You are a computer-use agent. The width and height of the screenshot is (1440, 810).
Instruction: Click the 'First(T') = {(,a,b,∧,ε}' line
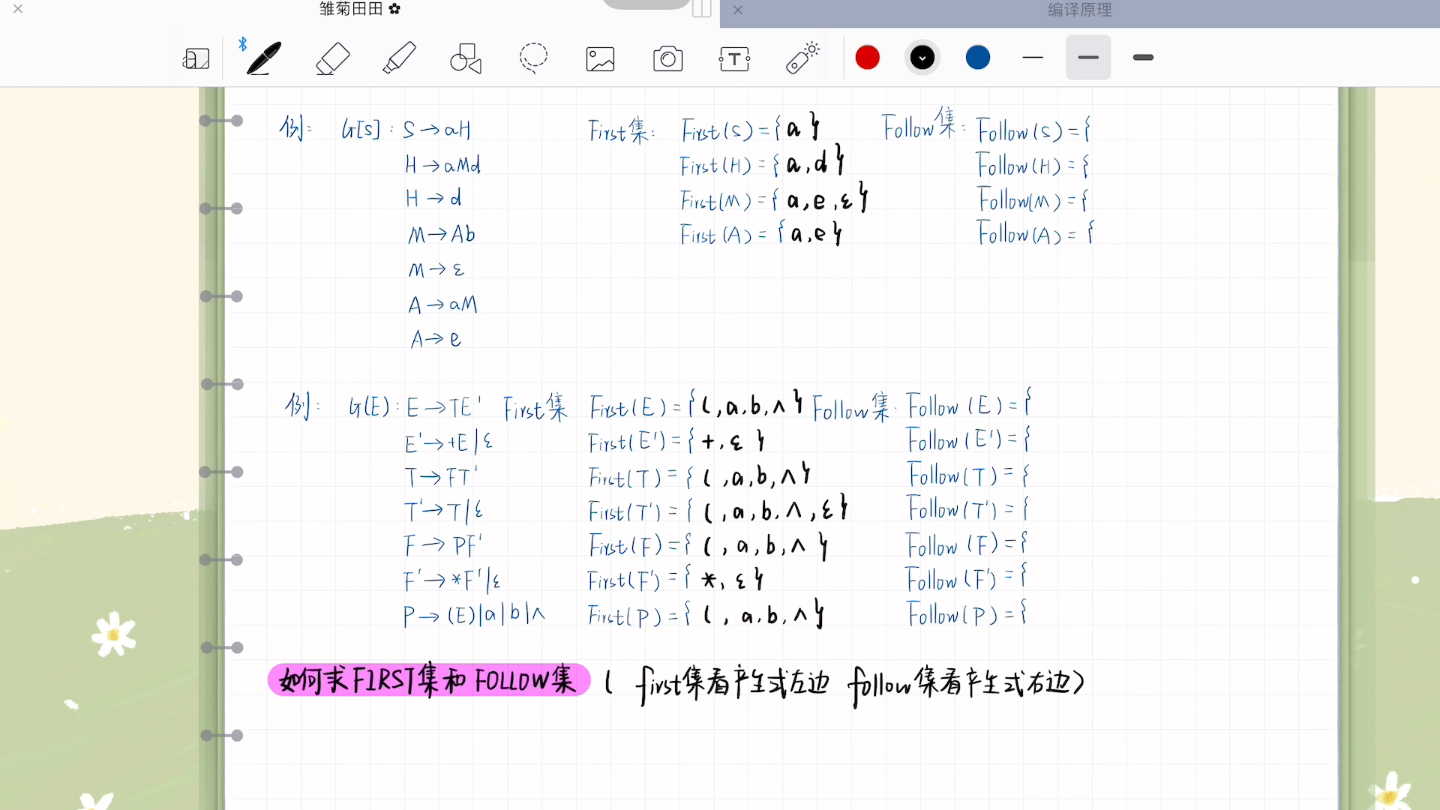718,510
